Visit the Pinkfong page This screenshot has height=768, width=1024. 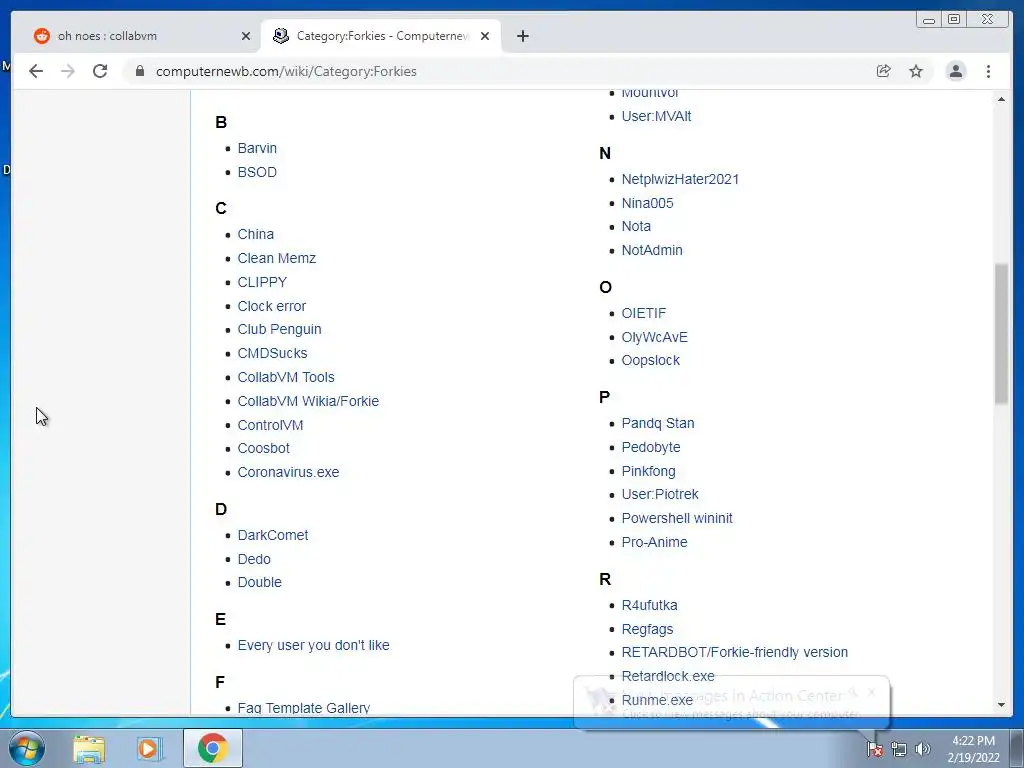point(648,472)
